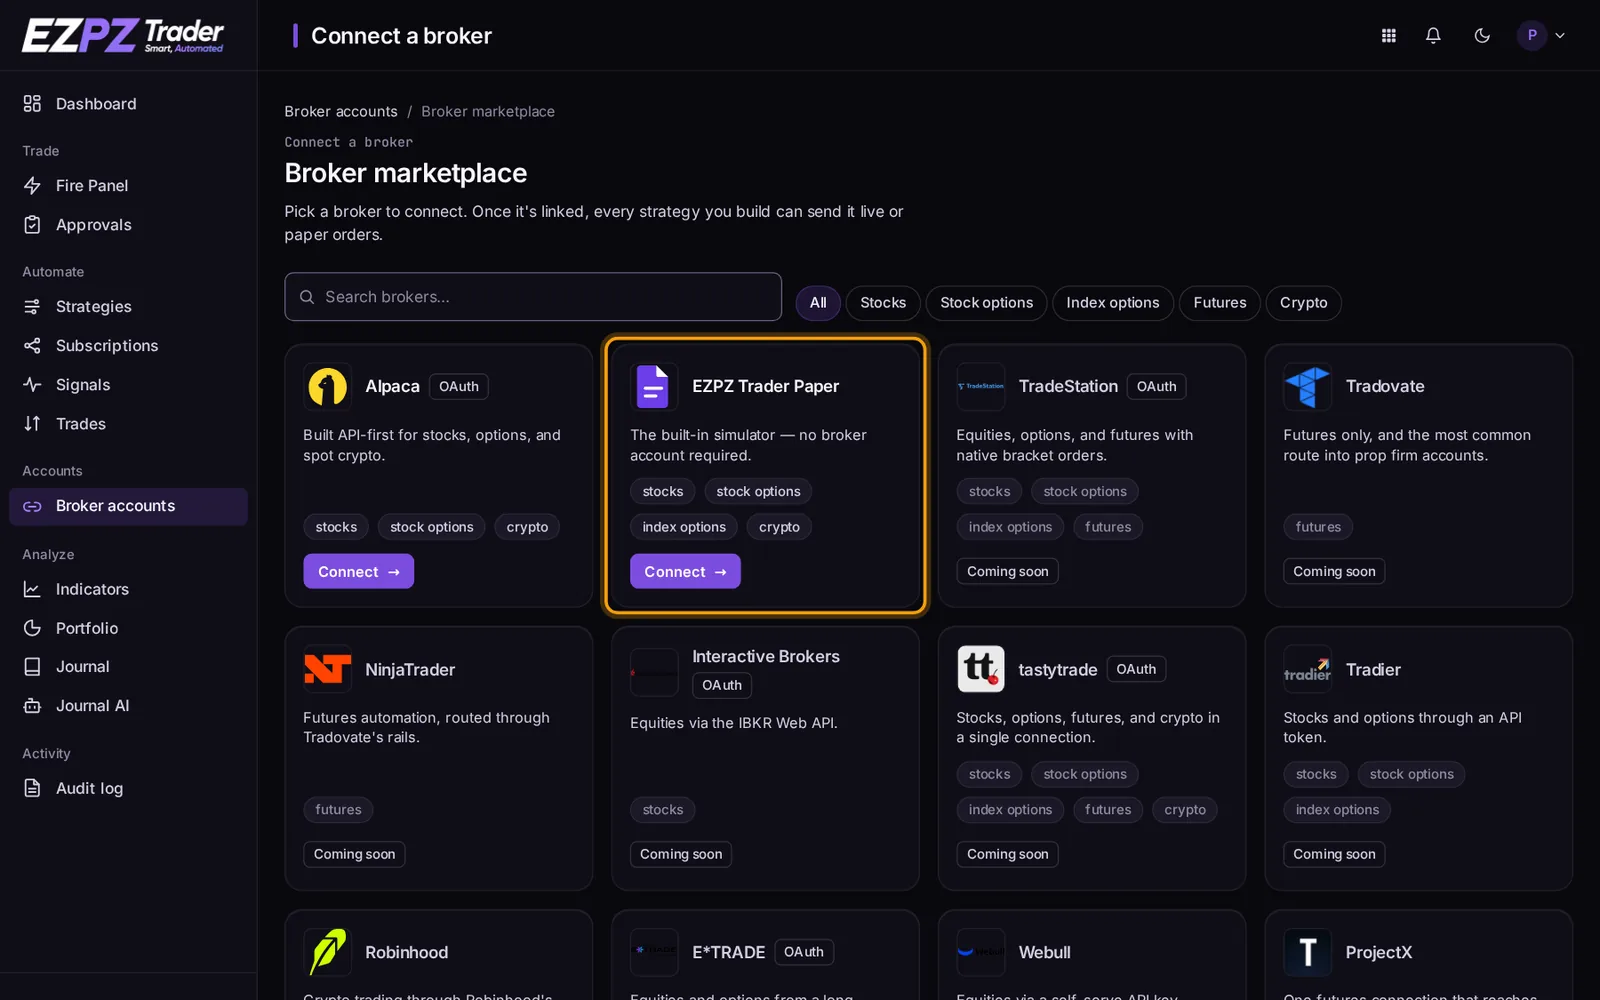The width and height of the screenshot is (1600, 1000).
Task: Click the NinjaTrader logo
Action: click(327, 670)
